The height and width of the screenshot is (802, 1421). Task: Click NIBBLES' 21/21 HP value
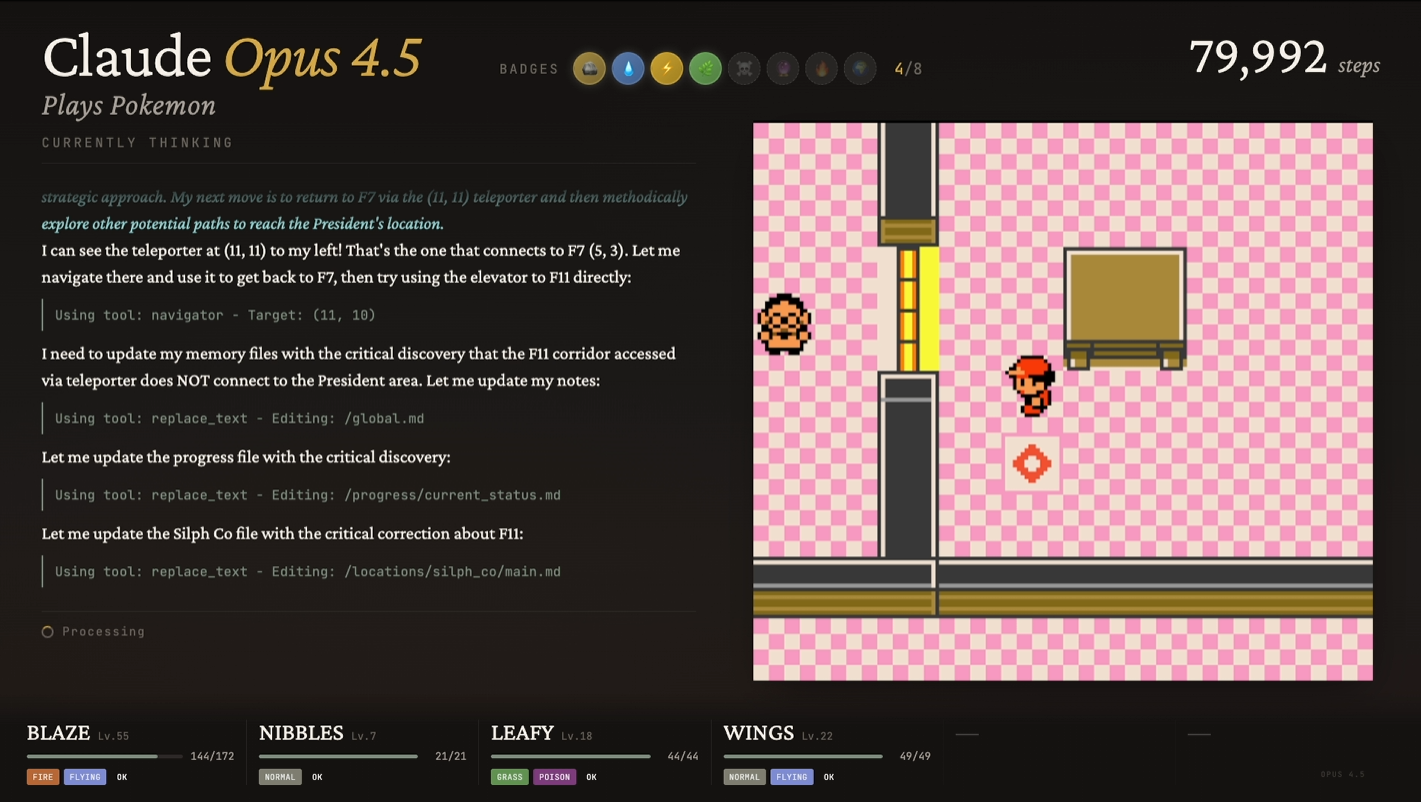tap(451, 756)
